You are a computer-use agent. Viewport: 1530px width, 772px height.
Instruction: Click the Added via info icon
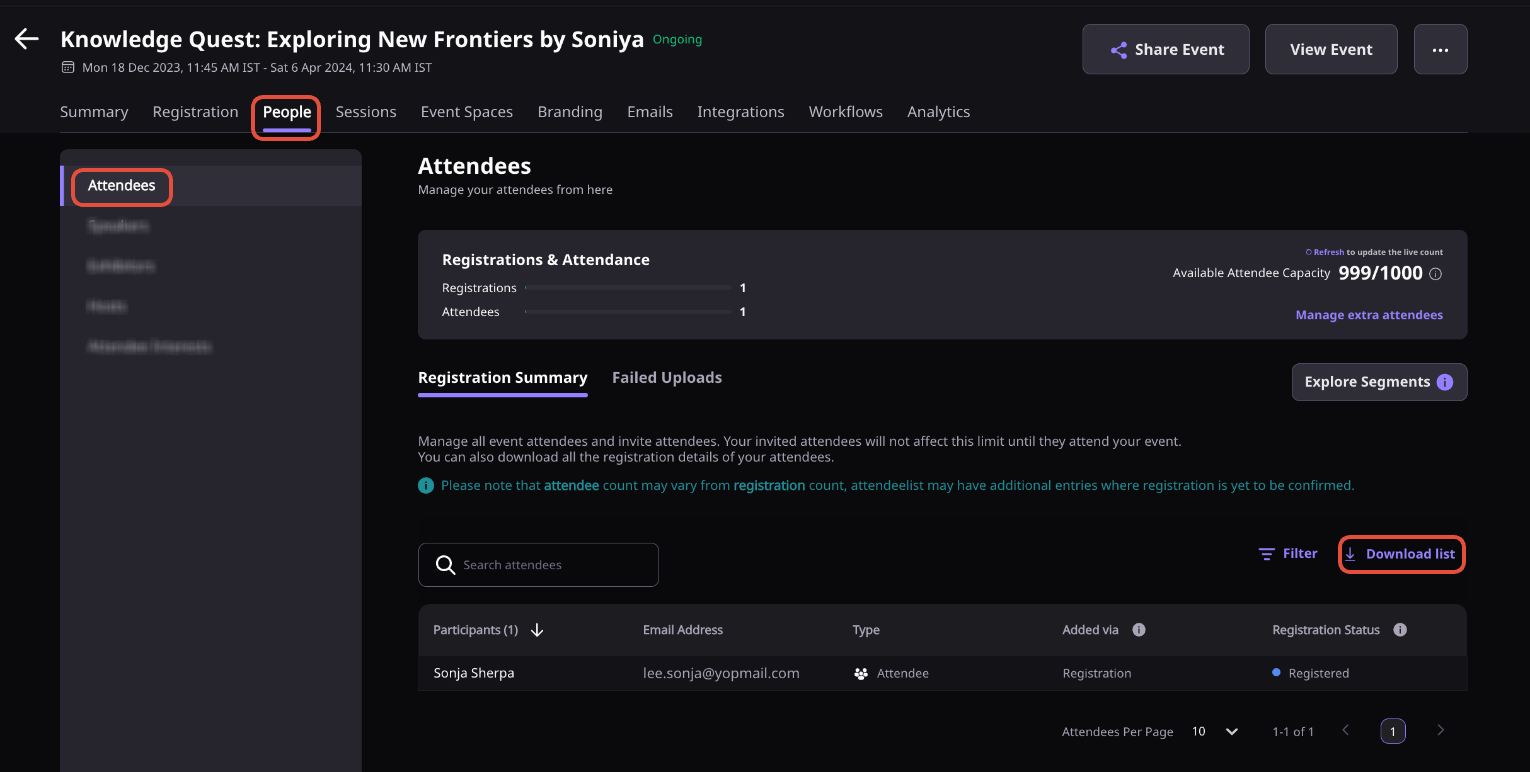[1138, 630]
